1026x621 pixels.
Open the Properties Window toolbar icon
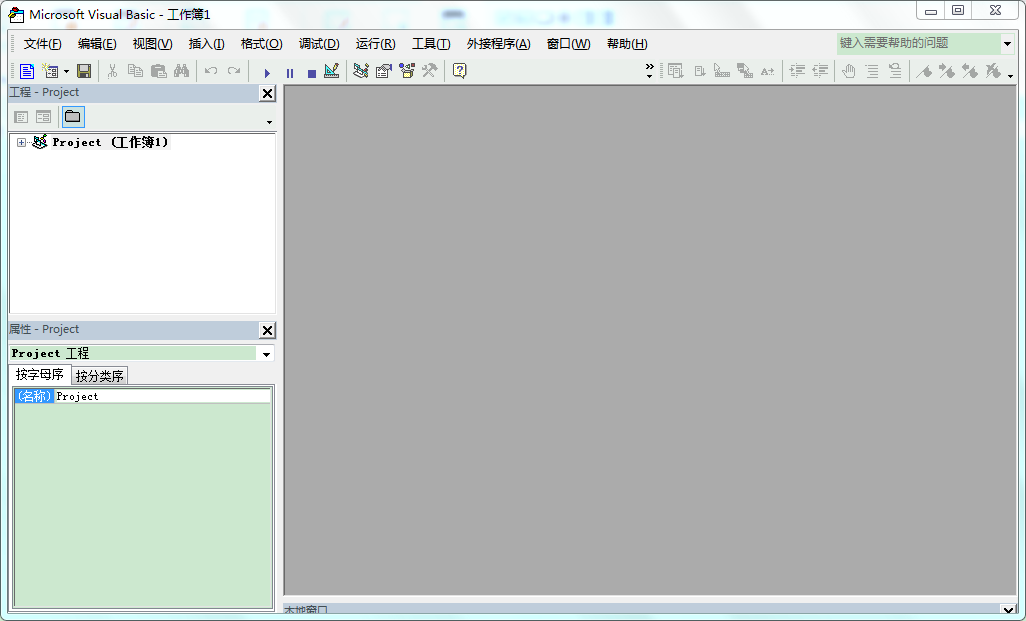coord(383,71)
